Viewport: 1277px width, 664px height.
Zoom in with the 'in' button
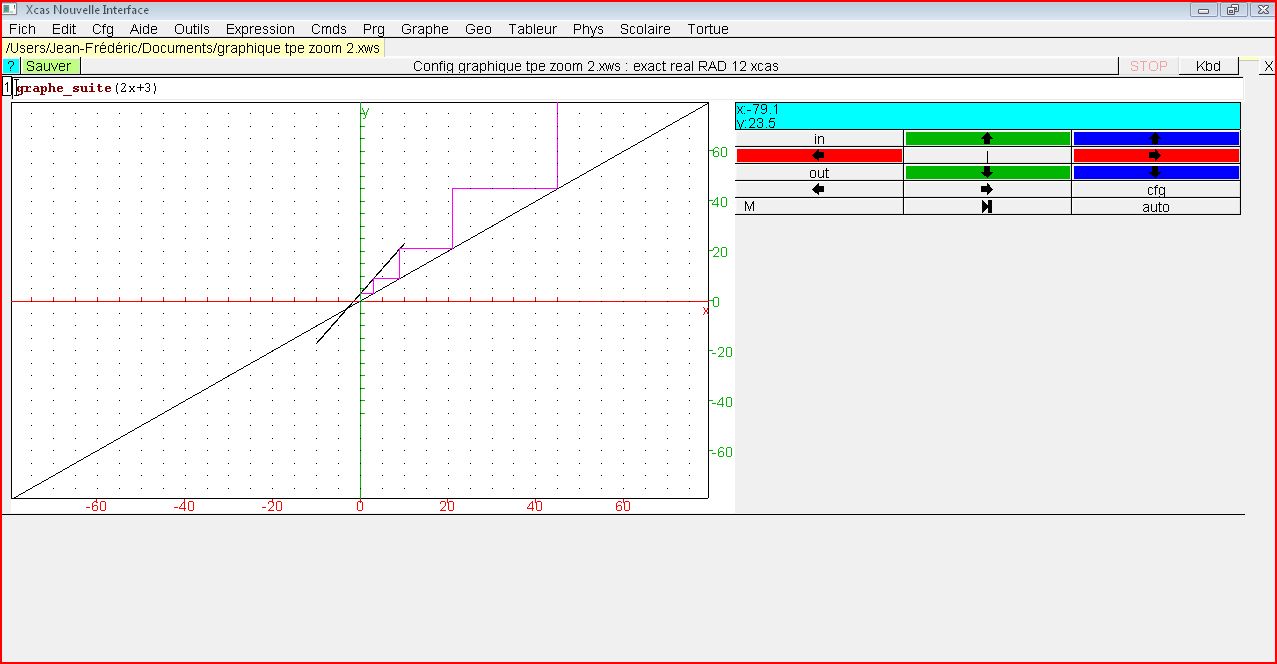[819, 139]
